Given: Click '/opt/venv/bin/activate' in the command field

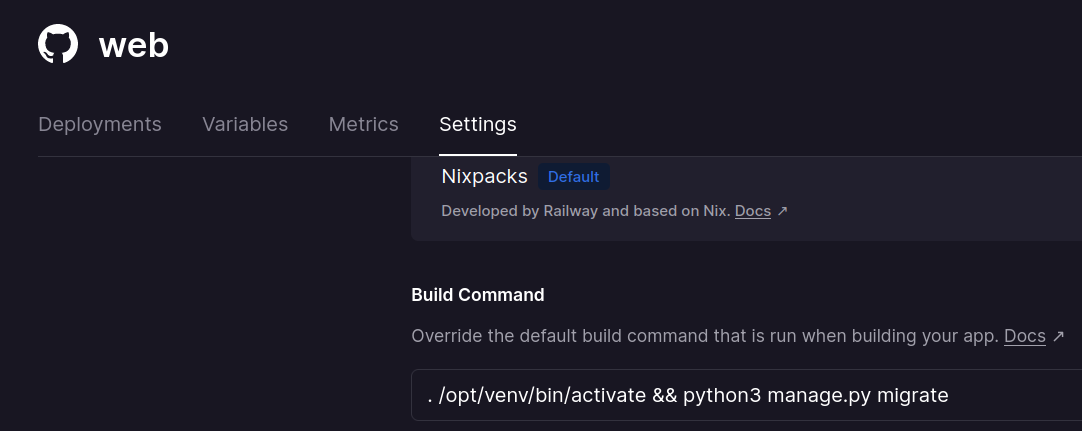Looking at the screenshot, I should pyautogui.click(x=542, y=395).
